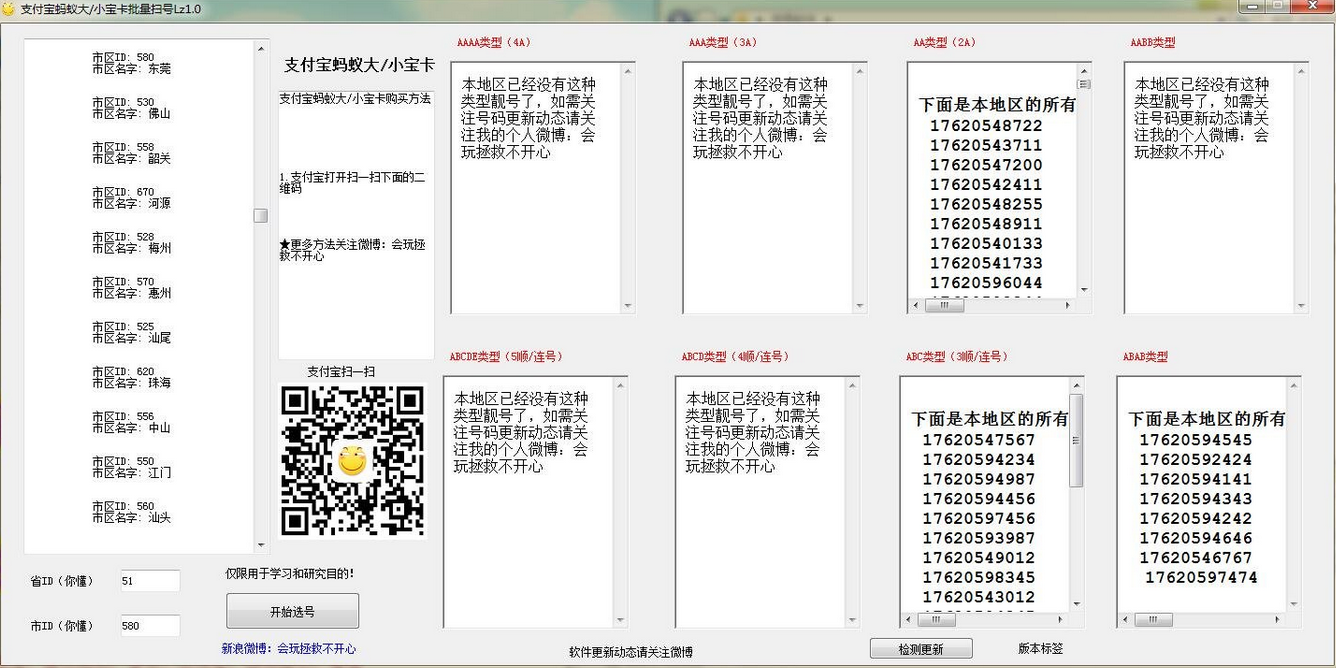This screenshot has height=668, width=1336.
Task: Click the down arrow of the city list scrollbar
Action: click(261, 545)
